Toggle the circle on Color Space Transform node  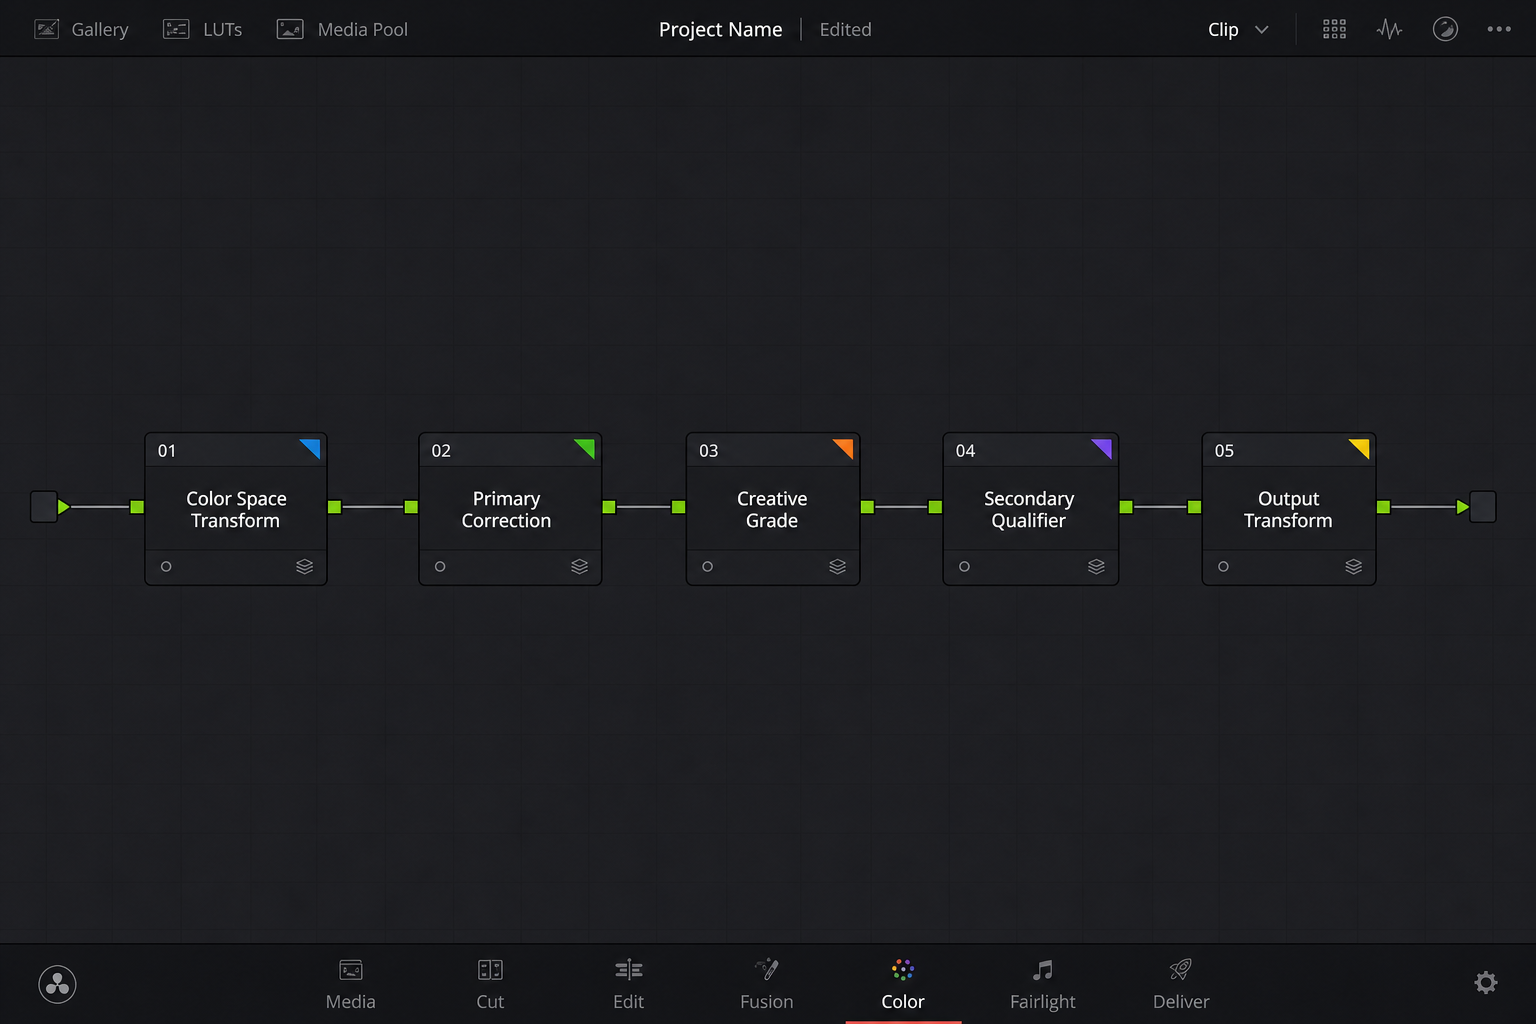166,566
